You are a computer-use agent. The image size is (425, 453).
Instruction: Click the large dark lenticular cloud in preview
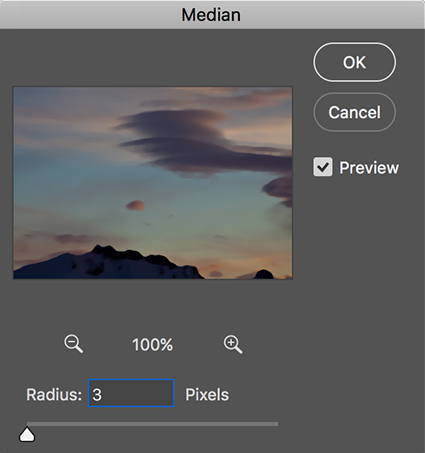tap(200, 143)
